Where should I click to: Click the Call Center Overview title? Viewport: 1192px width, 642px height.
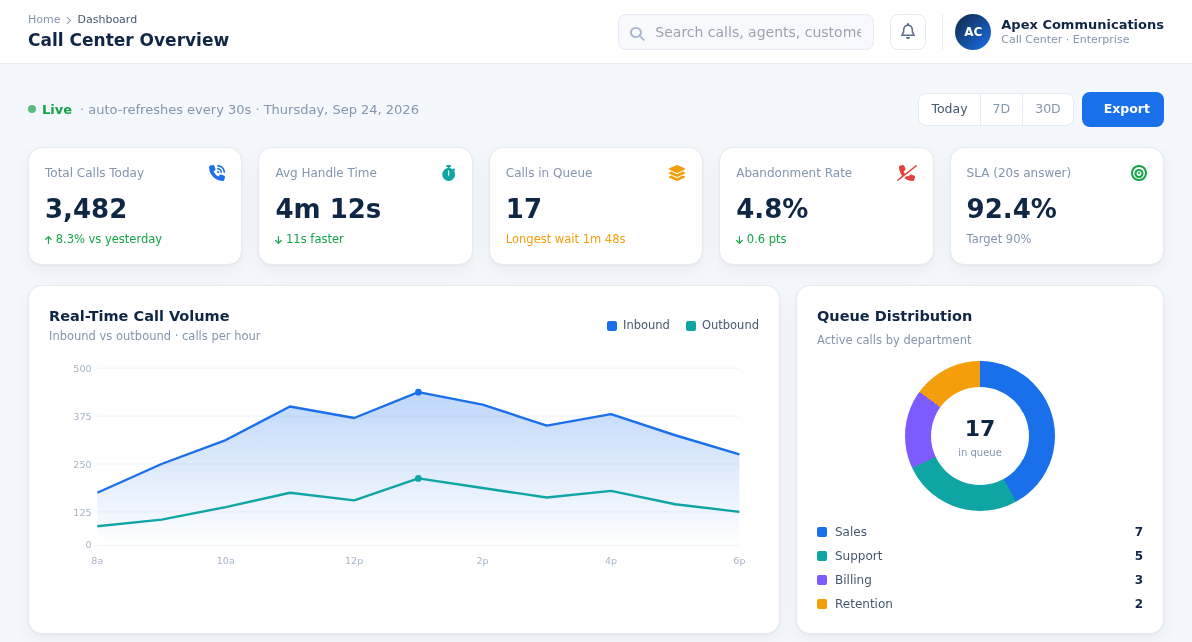[x=128, y=40]
